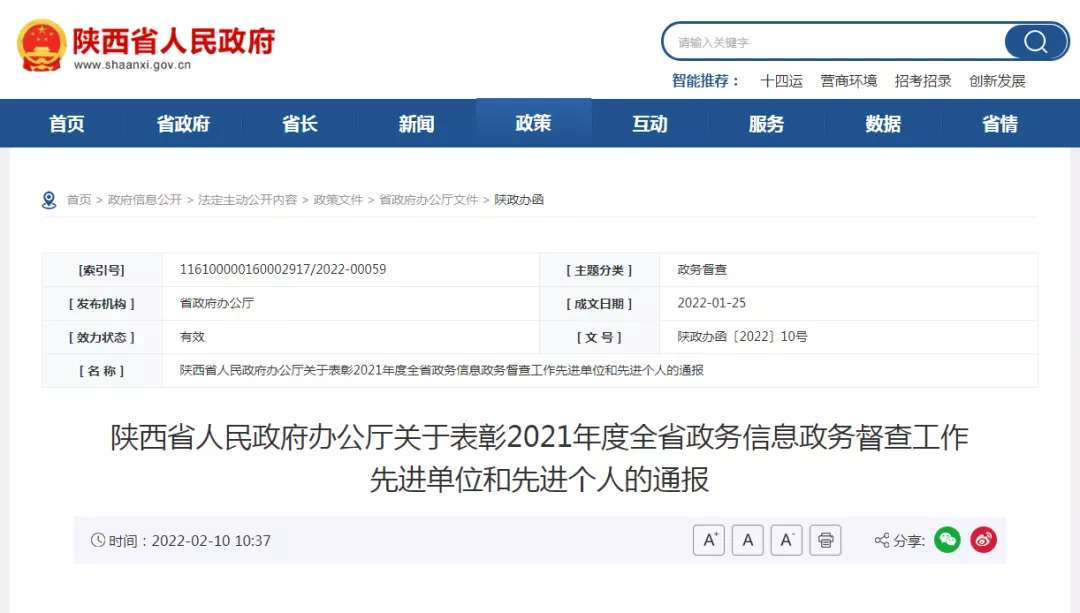1080x613 pixels.
Task: Open the 政策 navigation tab
Action: [x=533, y=123]
